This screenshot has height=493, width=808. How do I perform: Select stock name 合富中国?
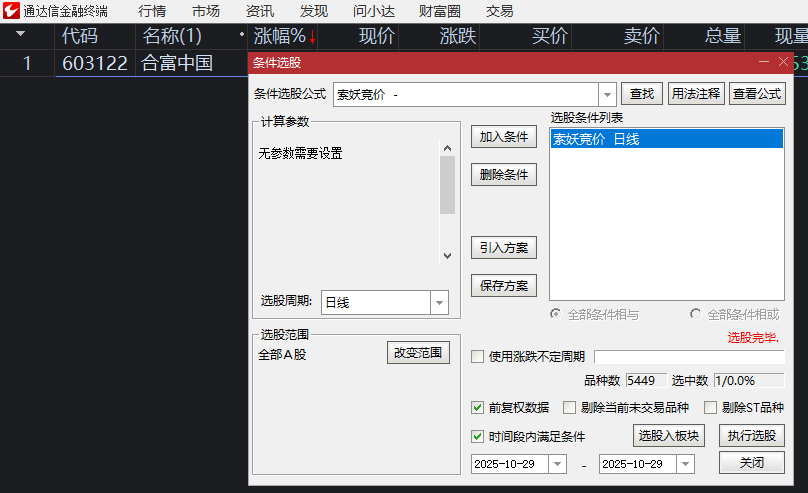pos(177,63)
